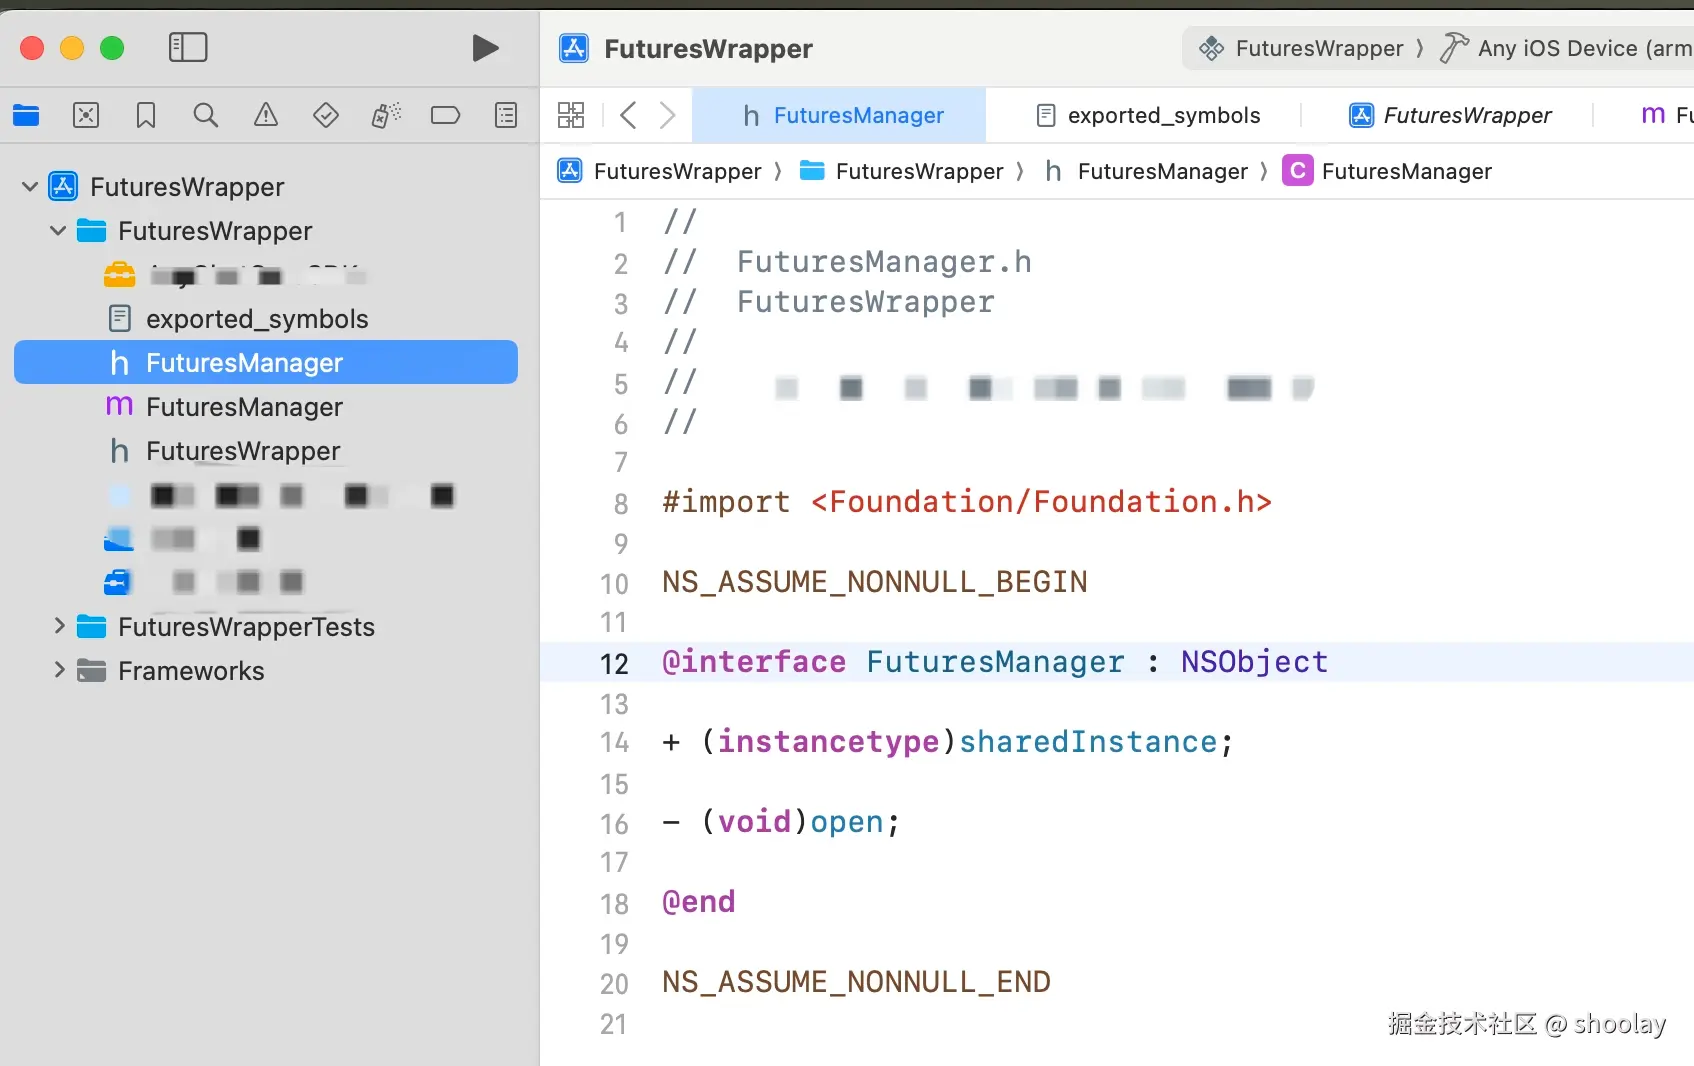Click FuturesWrapper project in jump bar
Viewport: 1694px width, 1066px height.
pos(677,171)
